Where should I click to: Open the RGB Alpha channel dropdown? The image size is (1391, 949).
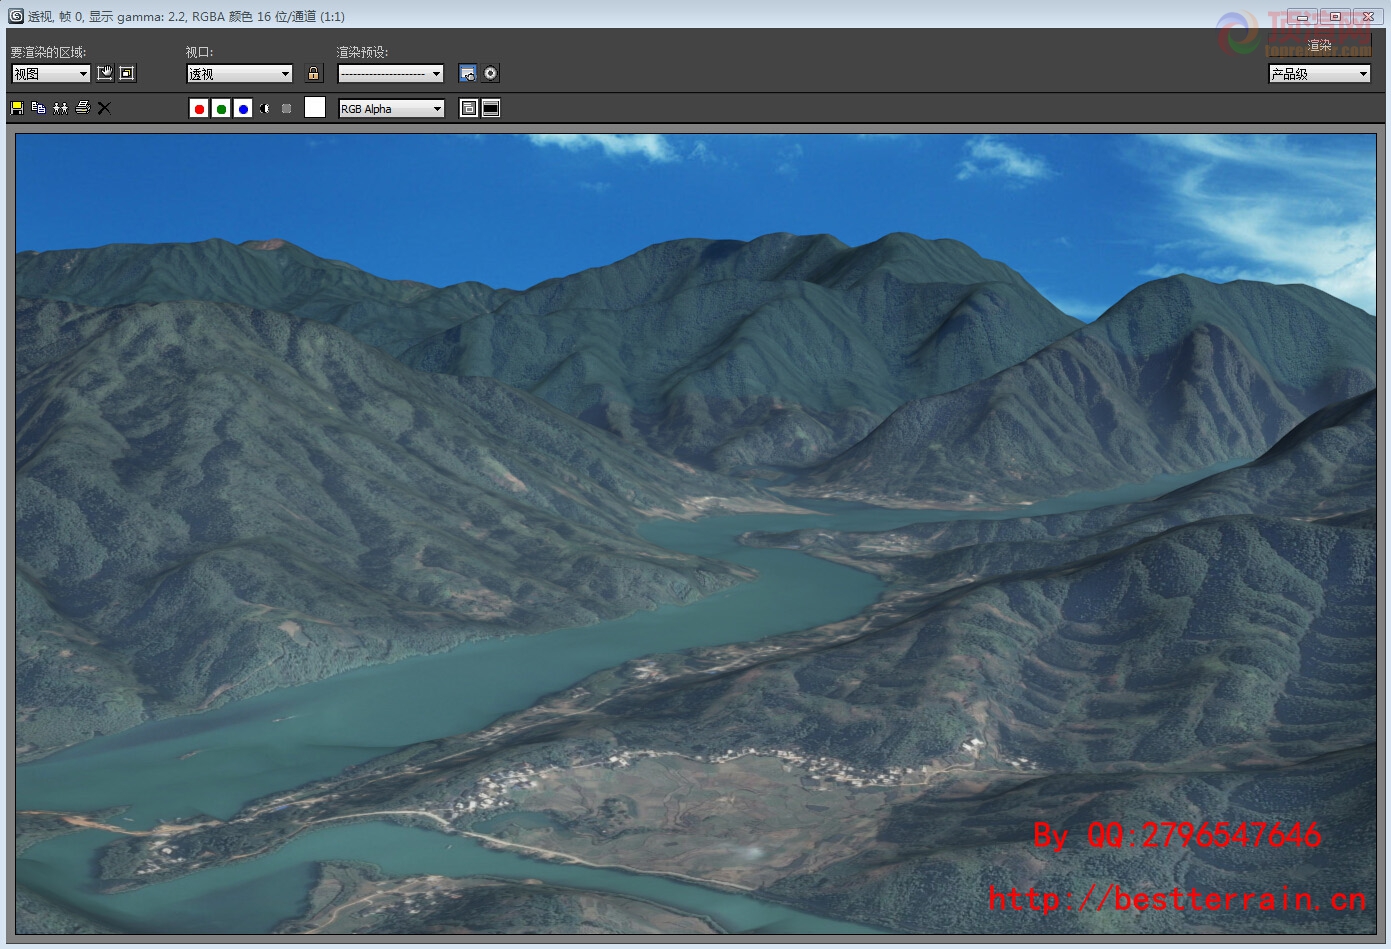click(391, 108)
